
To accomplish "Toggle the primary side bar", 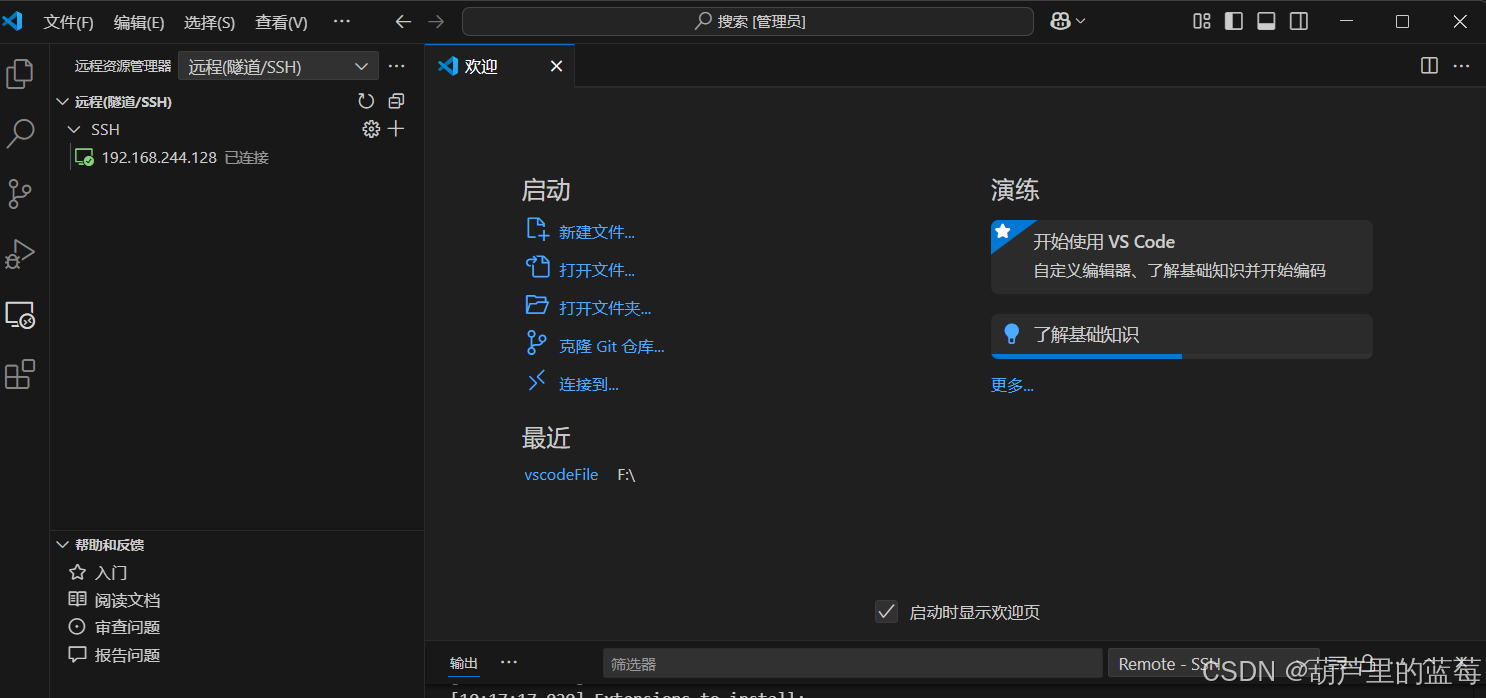I will click(1234, 21).
